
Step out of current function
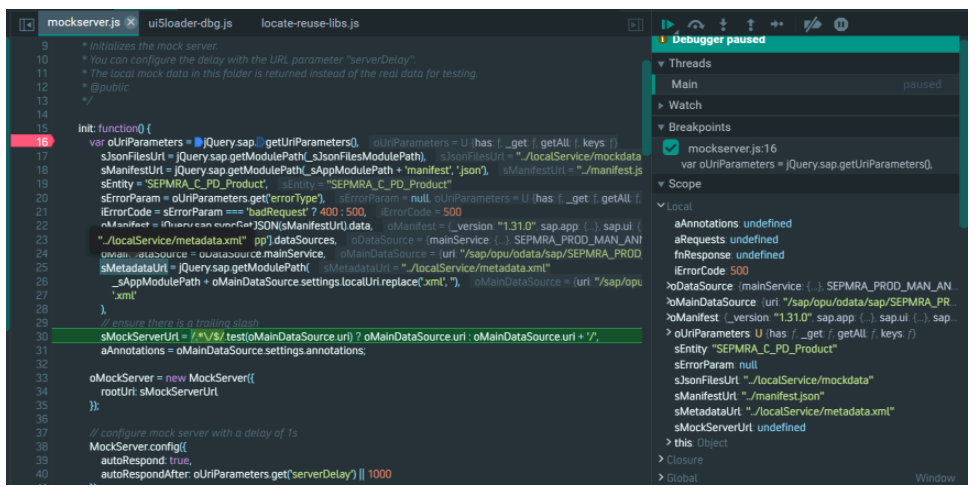tap(750, 24)
